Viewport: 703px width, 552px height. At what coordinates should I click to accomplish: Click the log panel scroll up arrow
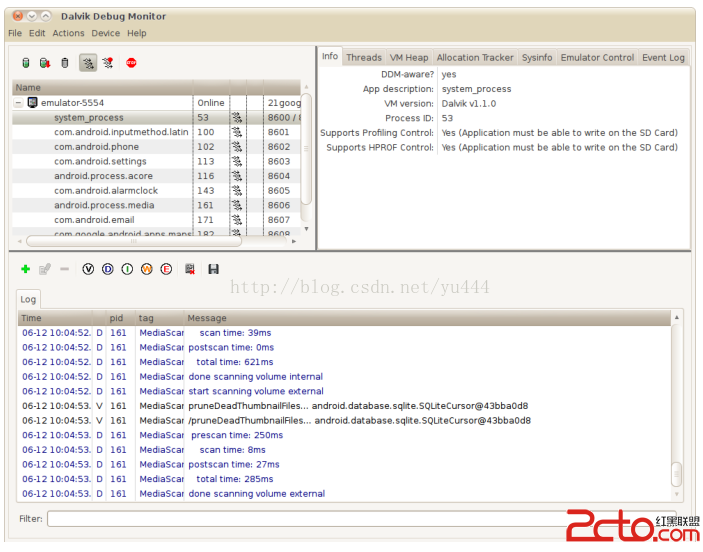pyautogui.click(x=677, y=317)
